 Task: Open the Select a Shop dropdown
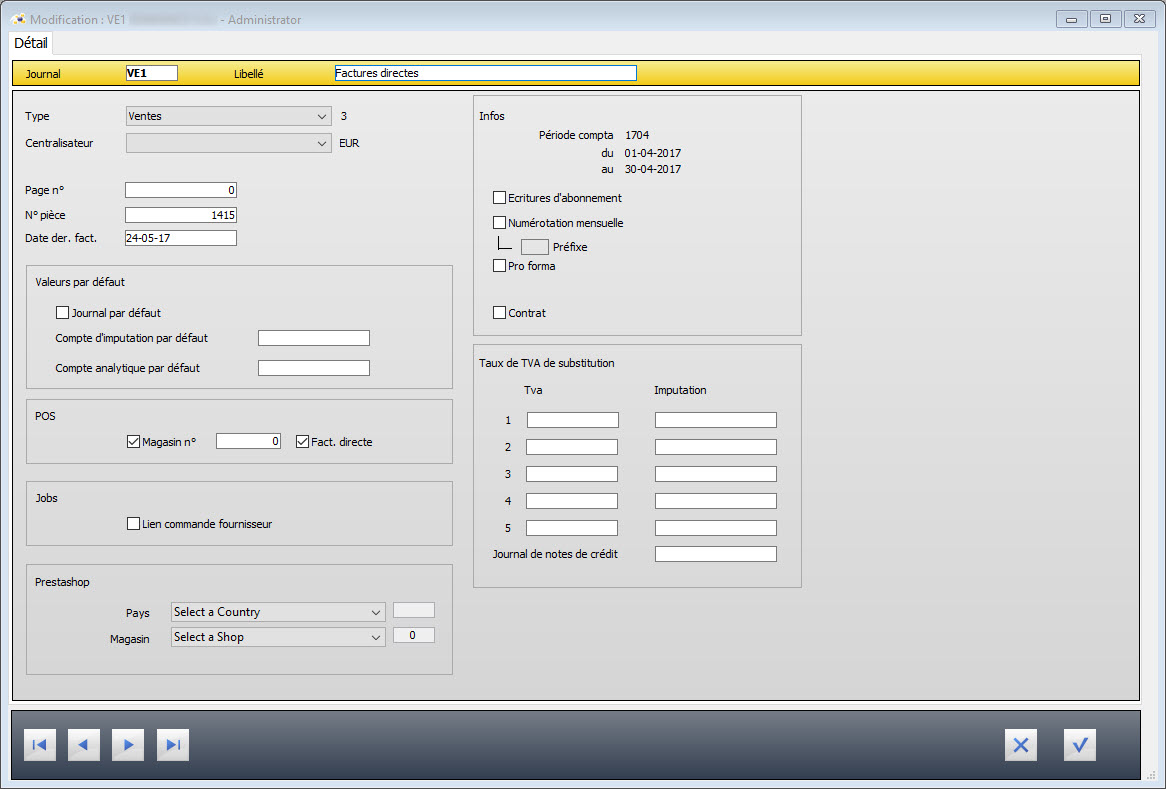click(278, 637)
